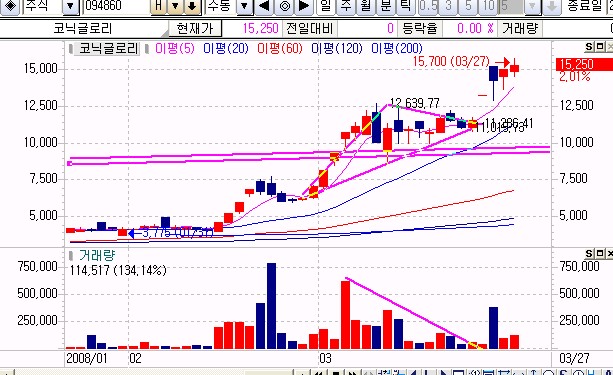Click the stock code field 094860
The image size is (613, 375).
point(117,6)
